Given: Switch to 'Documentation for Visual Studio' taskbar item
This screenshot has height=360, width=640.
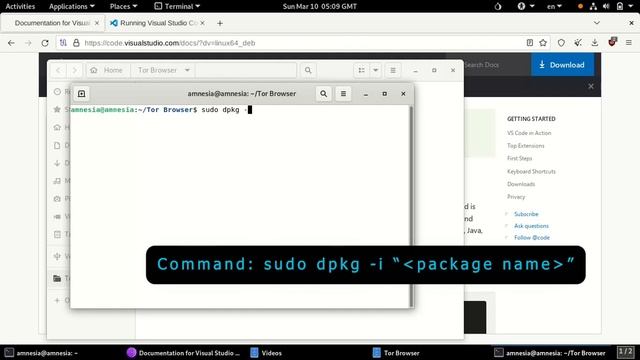Looking at the screenshot, I should tap(184, 353).
